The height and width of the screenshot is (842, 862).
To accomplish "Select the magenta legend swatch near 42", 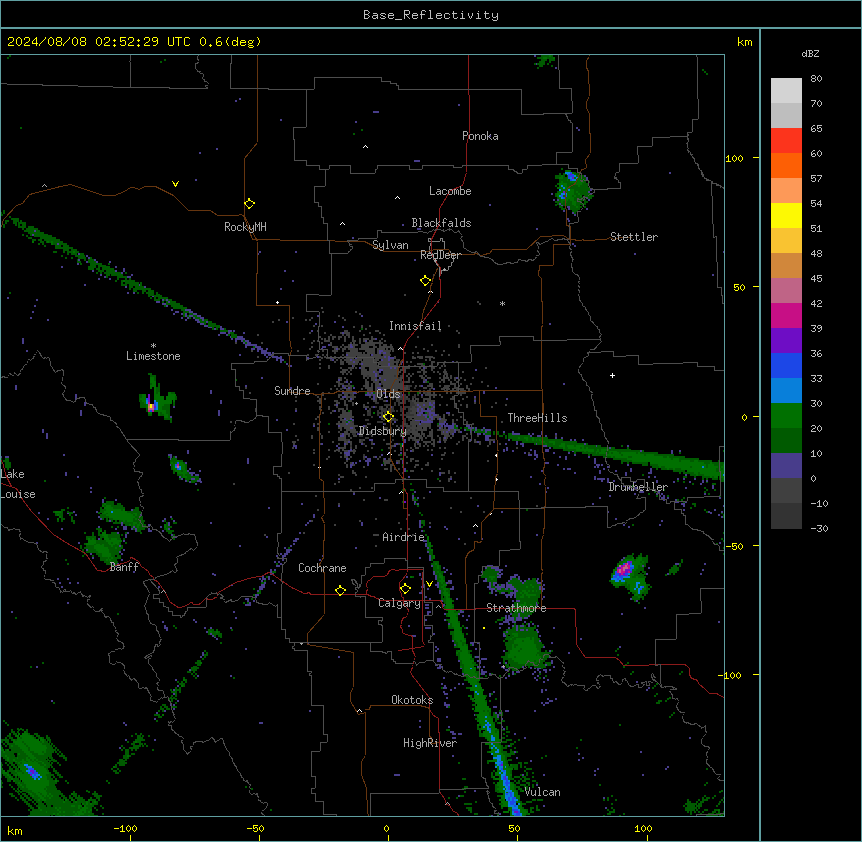I will (786, 315).
